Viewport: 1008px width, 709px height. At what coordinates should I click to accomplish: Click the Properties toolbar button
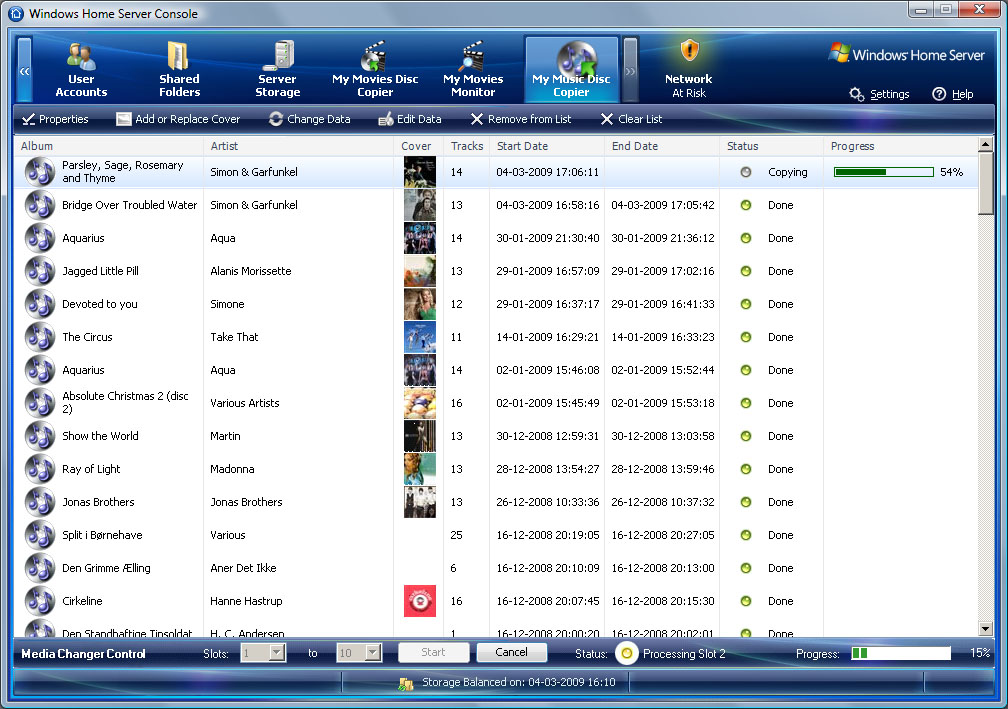click(x=55, y=119)
